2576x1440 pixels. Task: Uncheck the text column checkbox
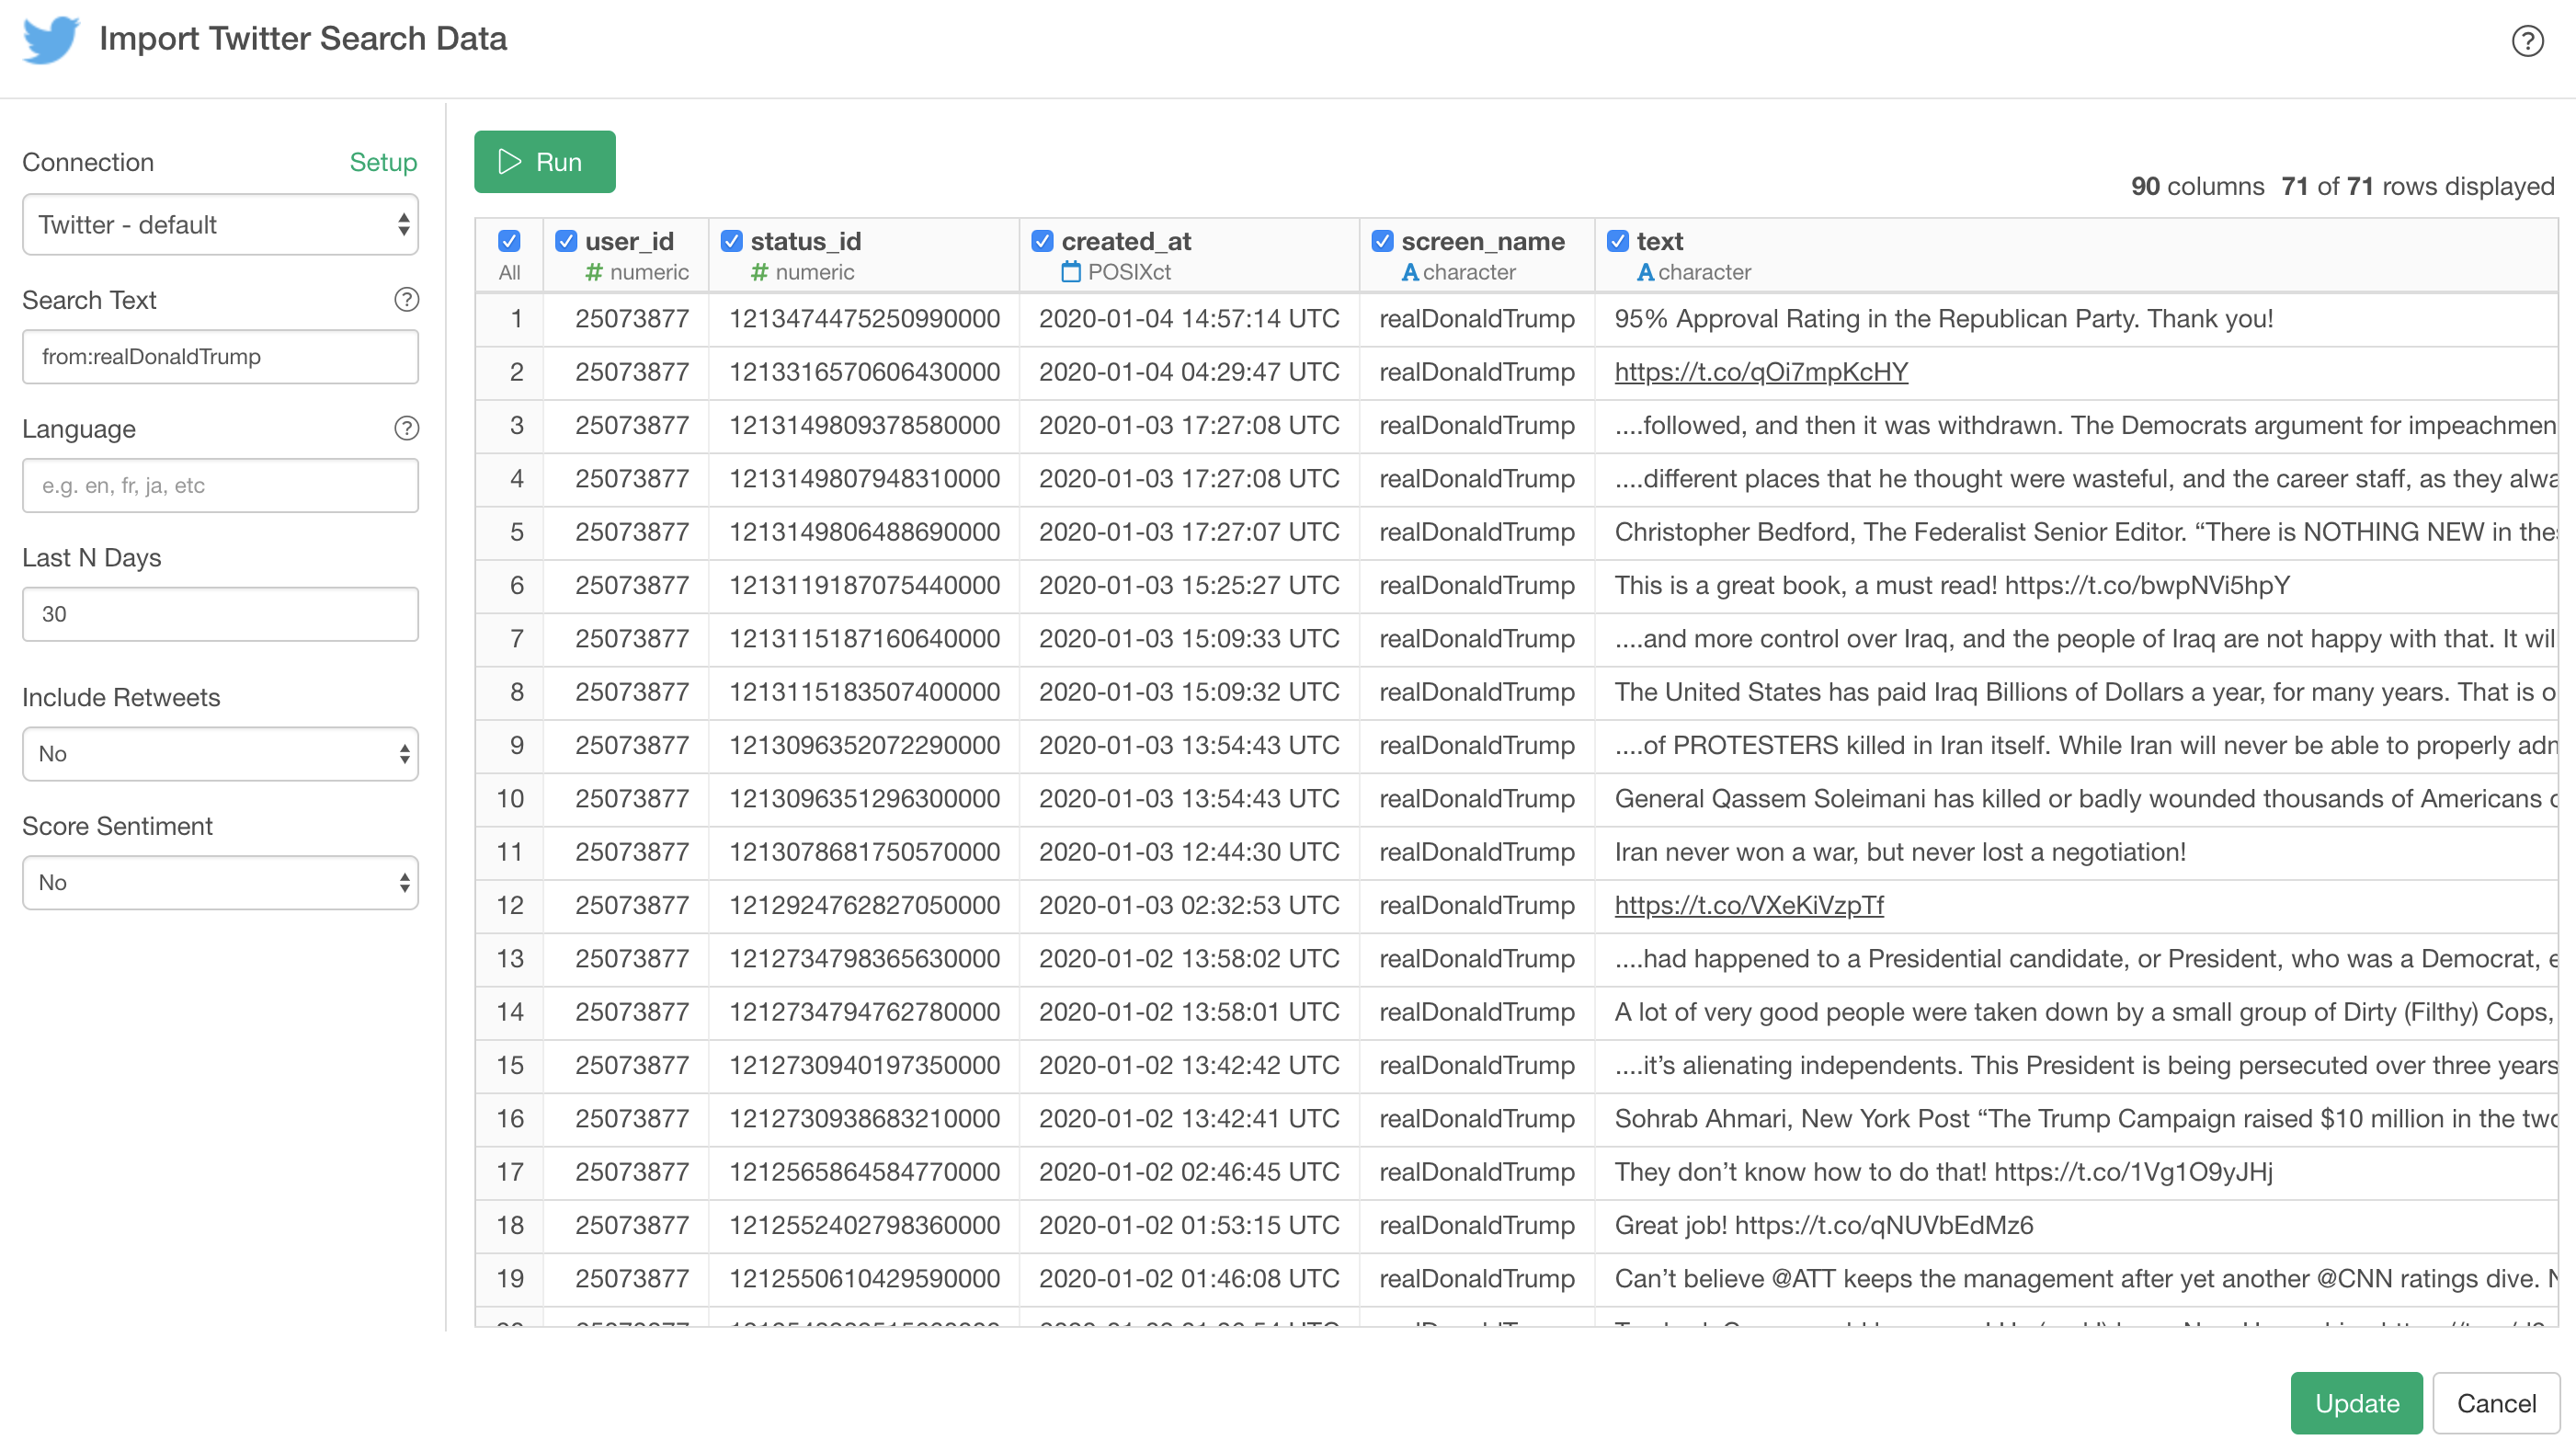pos(1618,241)
